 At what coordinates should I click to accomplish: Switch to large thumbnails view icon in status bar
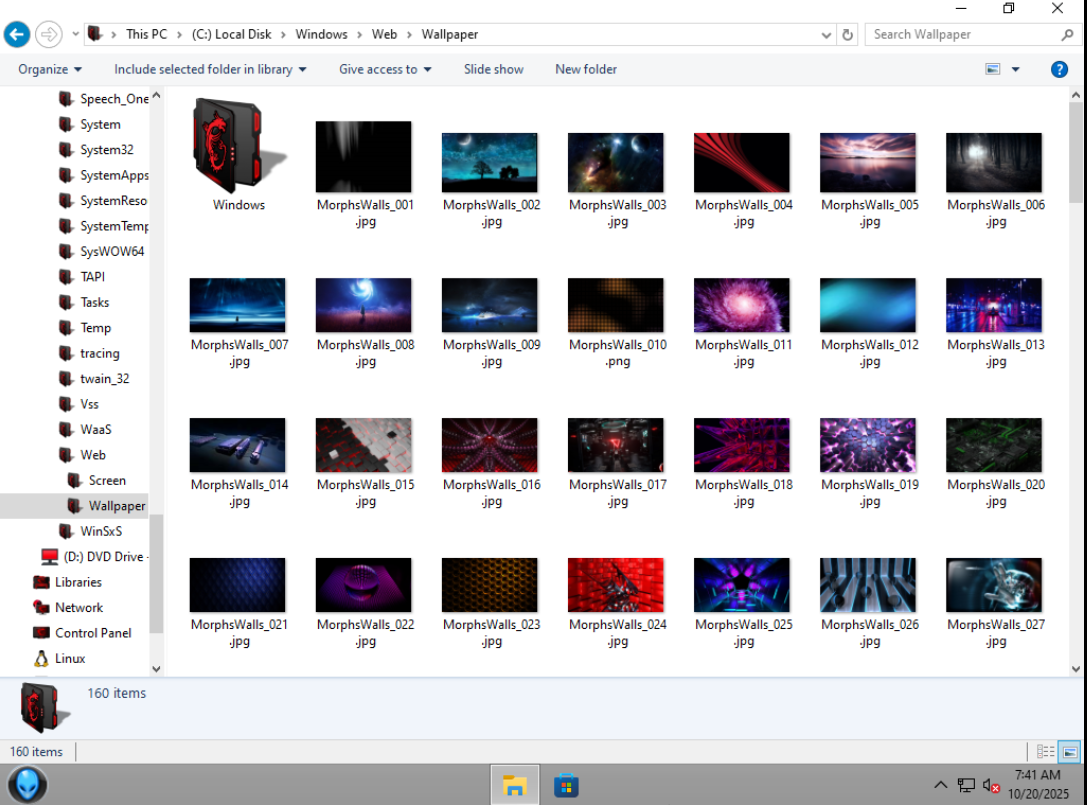pyautogui.click(x=1070, y=752)
